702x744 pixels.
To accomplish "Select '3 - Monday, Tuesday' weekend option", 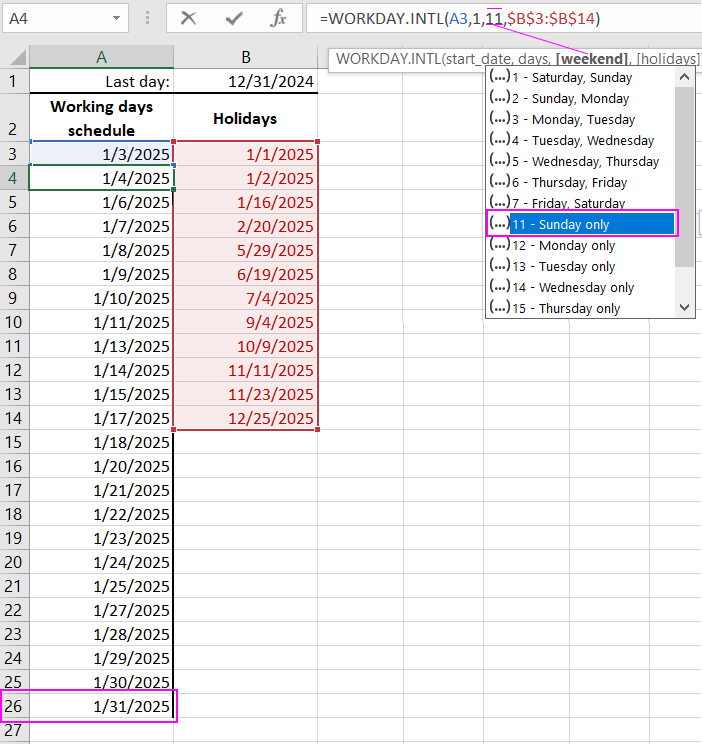I will [581, 119].
